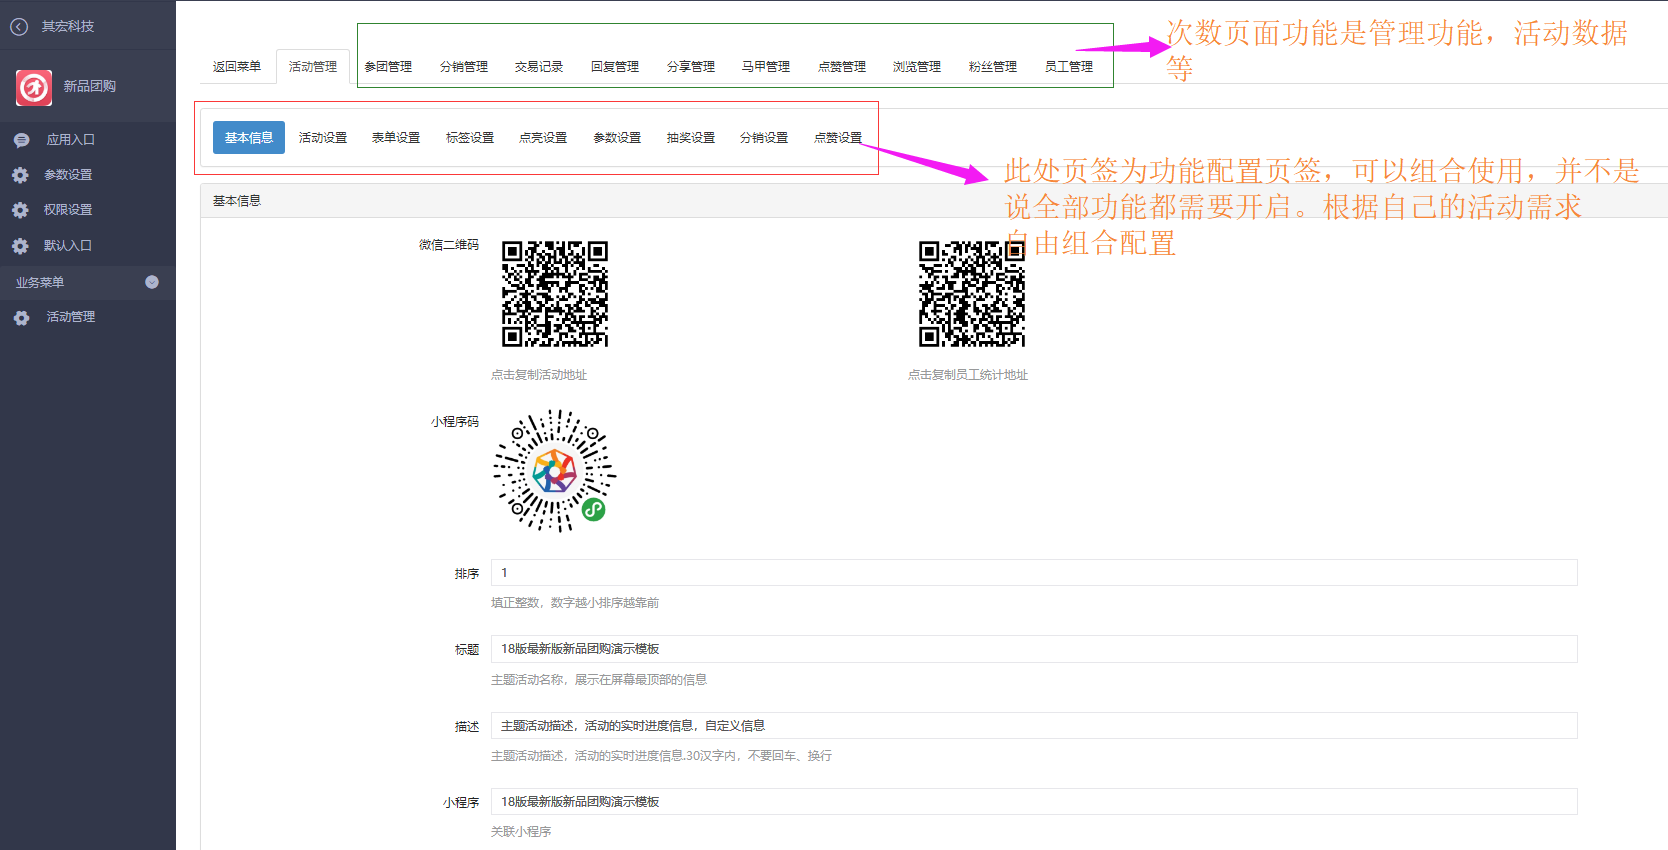Click the 新品团购 app name in sidebar

(x=90, y=87)
